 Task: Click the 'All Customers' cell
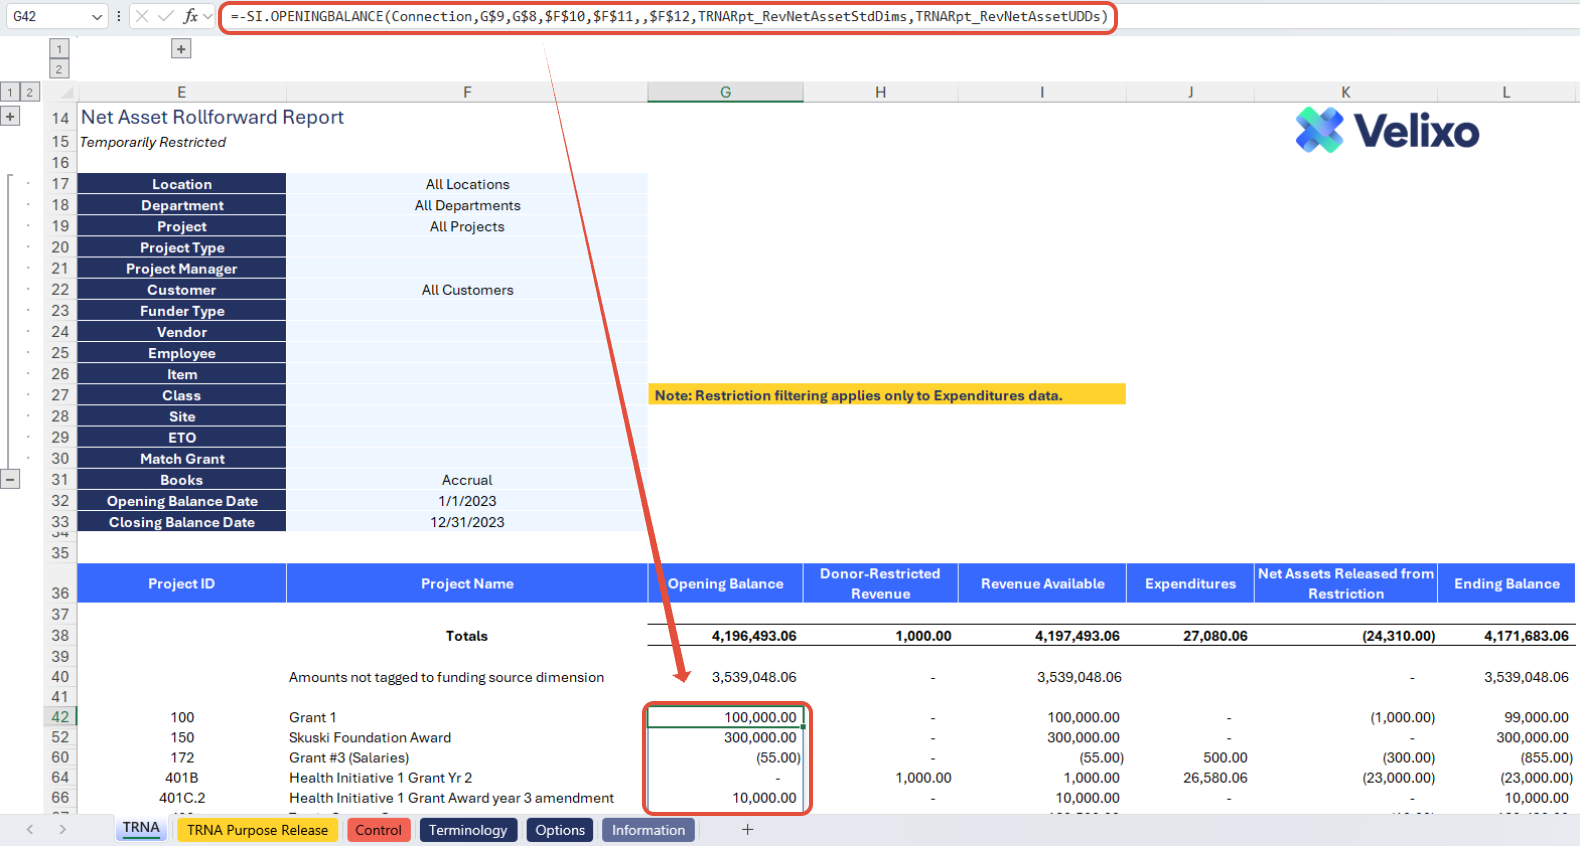467,290
